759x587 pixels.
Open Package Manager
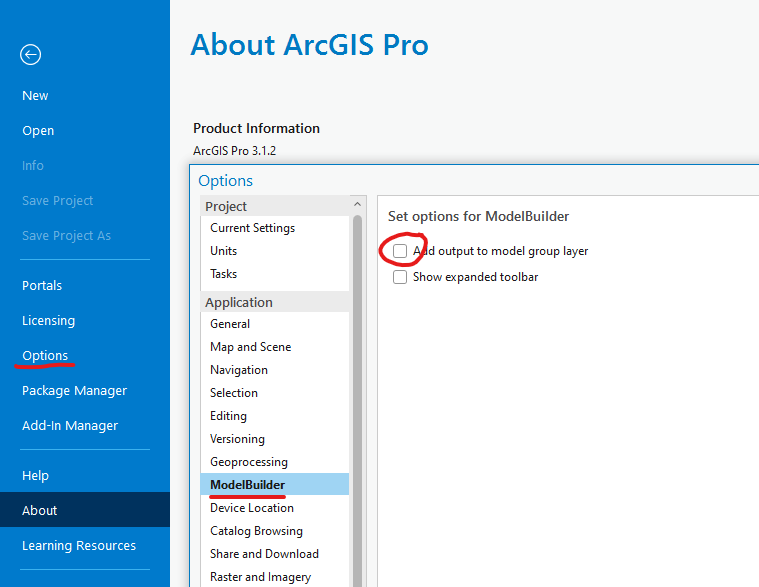point(75,391)
